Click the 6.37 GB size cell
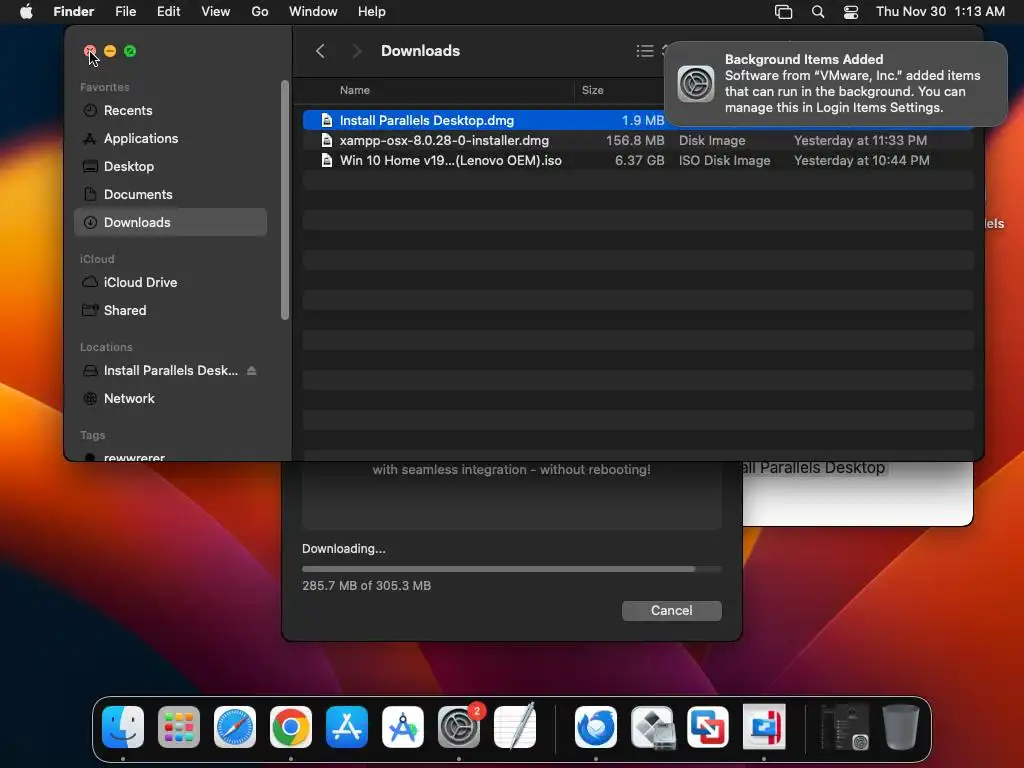Image resolution: width=1024 pixels, height=768 pixels. point(639,161)
